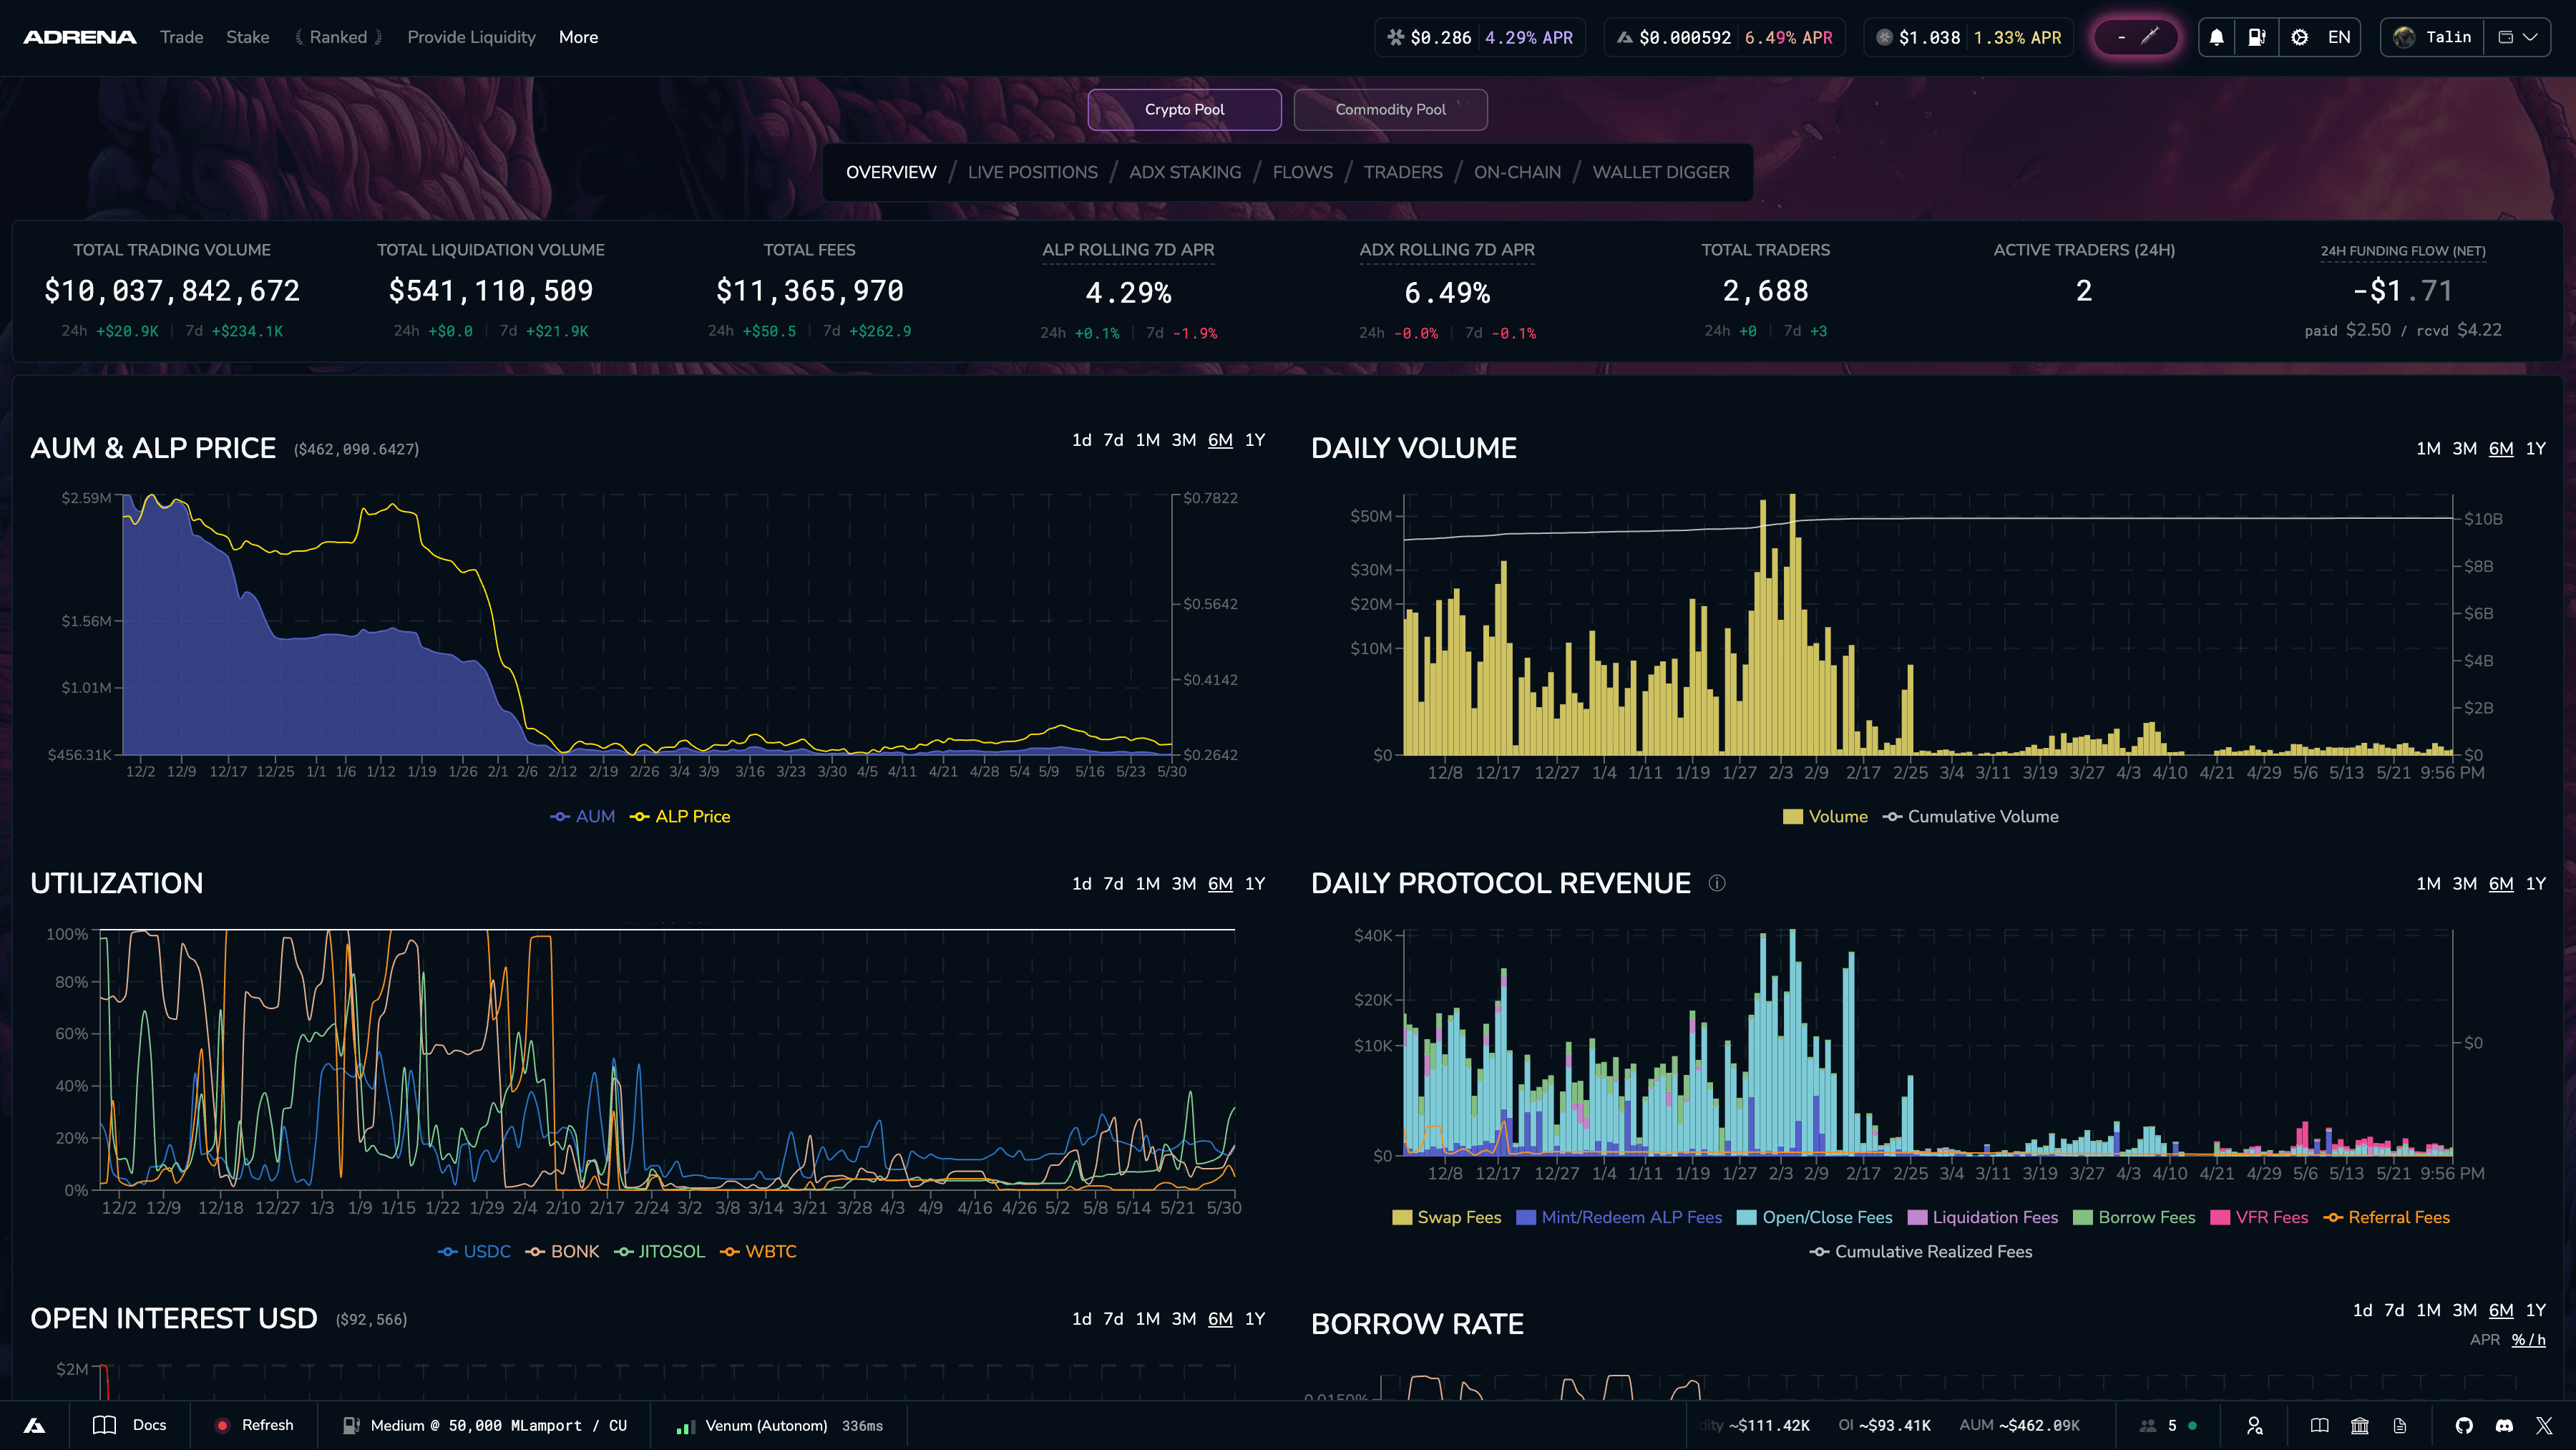Open the user search icon in footer
This screenshot has height=1450, width=2576.
coord(2254,1425)
